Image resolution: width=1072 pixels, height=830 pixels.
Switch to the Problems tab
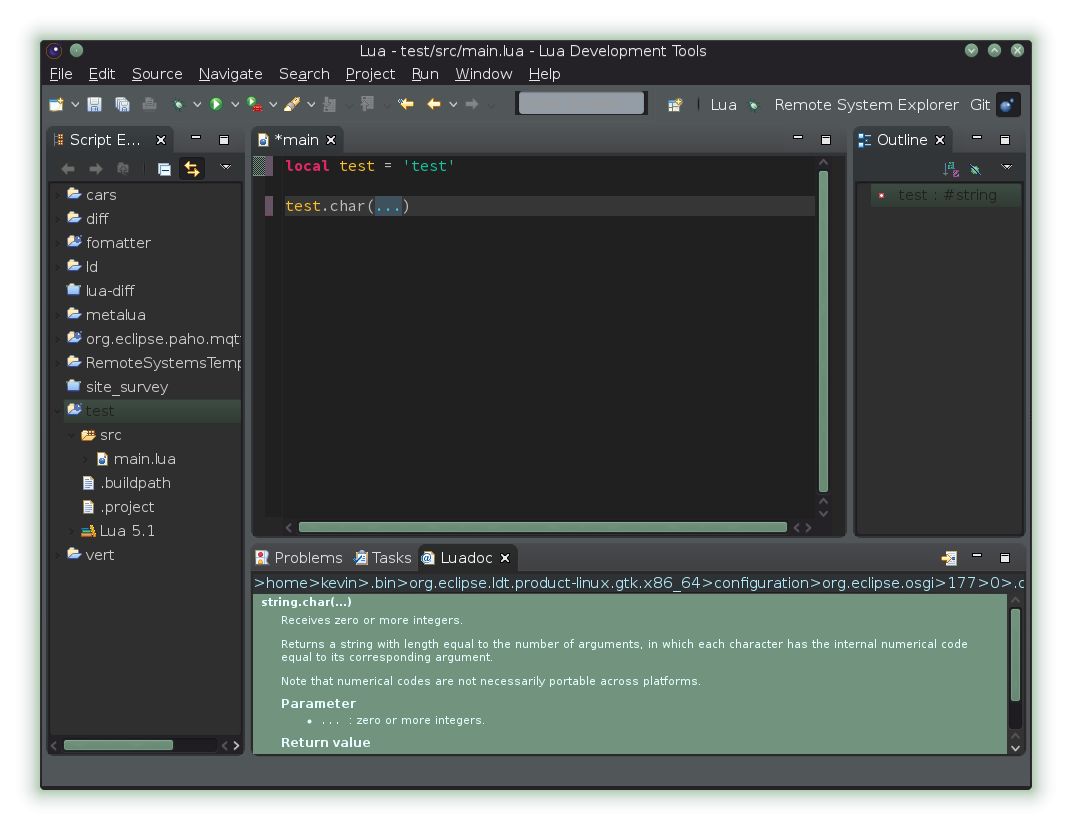click(299, 558)
